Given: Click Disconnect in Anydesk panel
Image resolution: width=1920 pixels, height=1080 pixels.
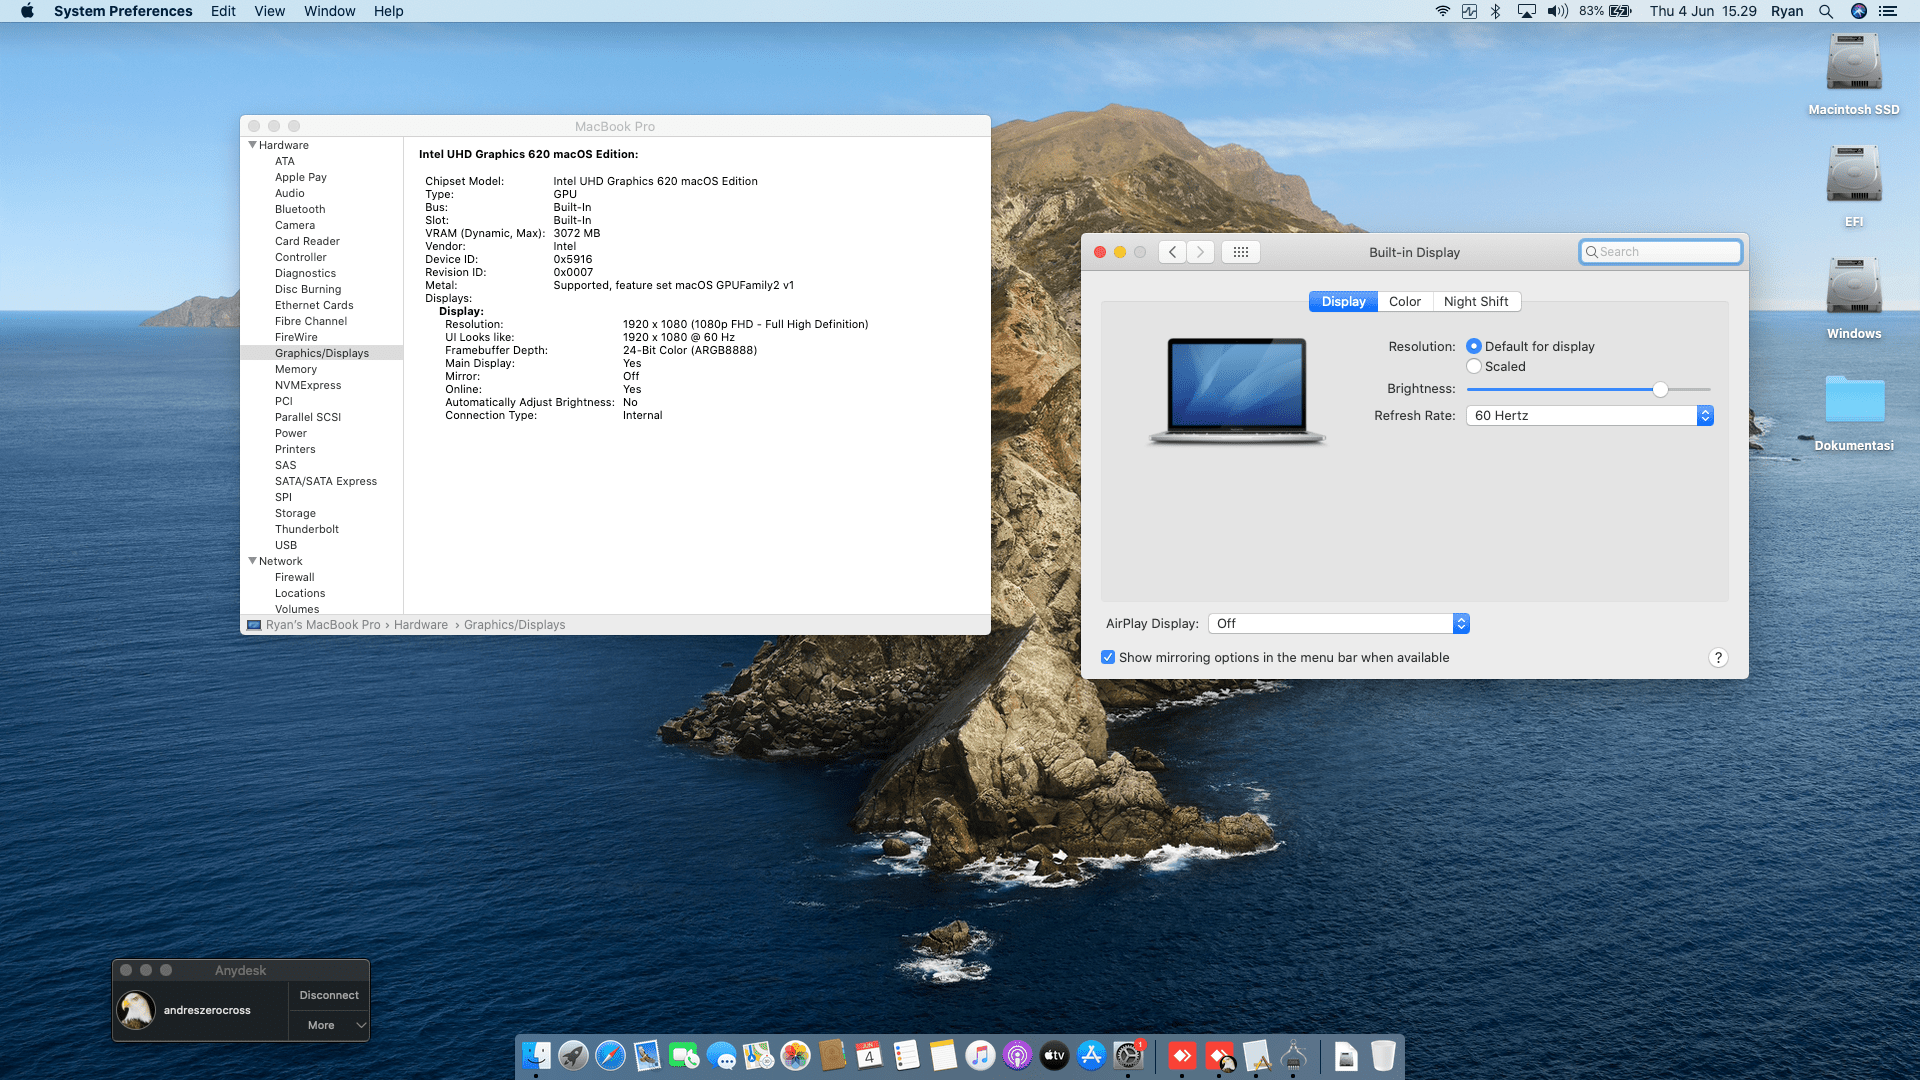Looking at the screenshot, I should (x=329, y=996).
